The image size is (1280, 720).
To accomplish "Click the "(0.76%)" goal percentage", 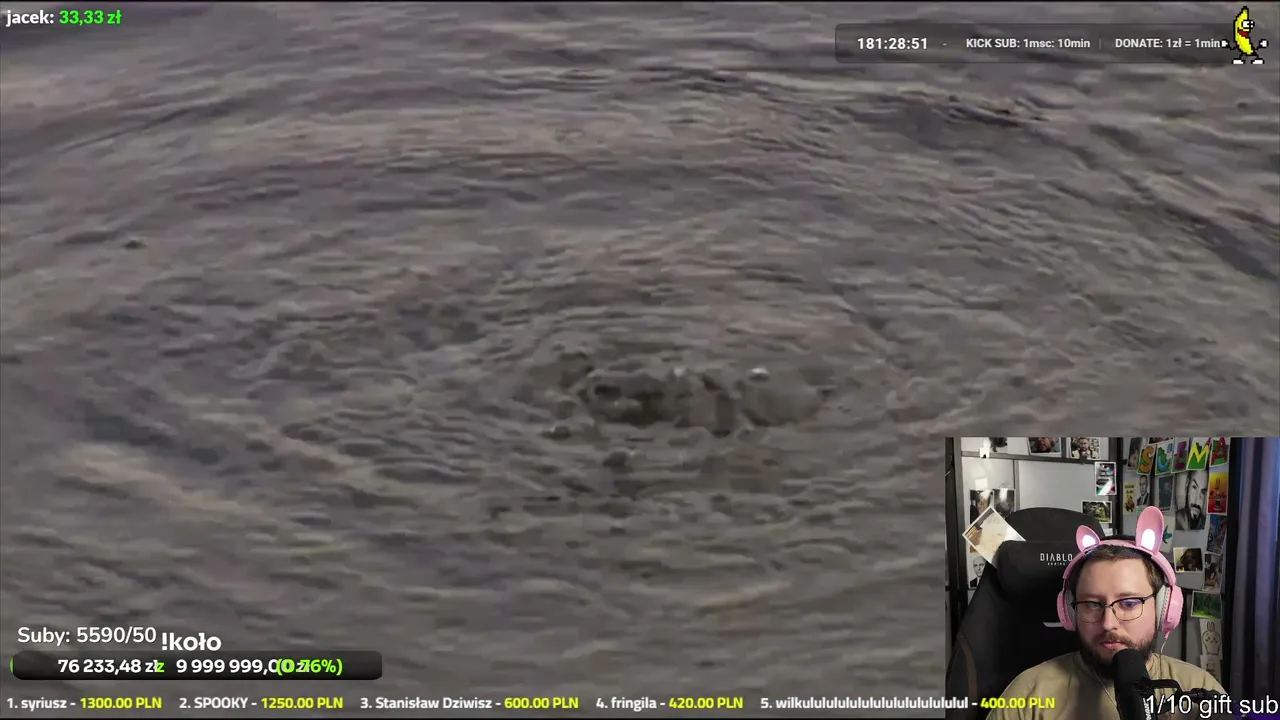I will point(310,666).
